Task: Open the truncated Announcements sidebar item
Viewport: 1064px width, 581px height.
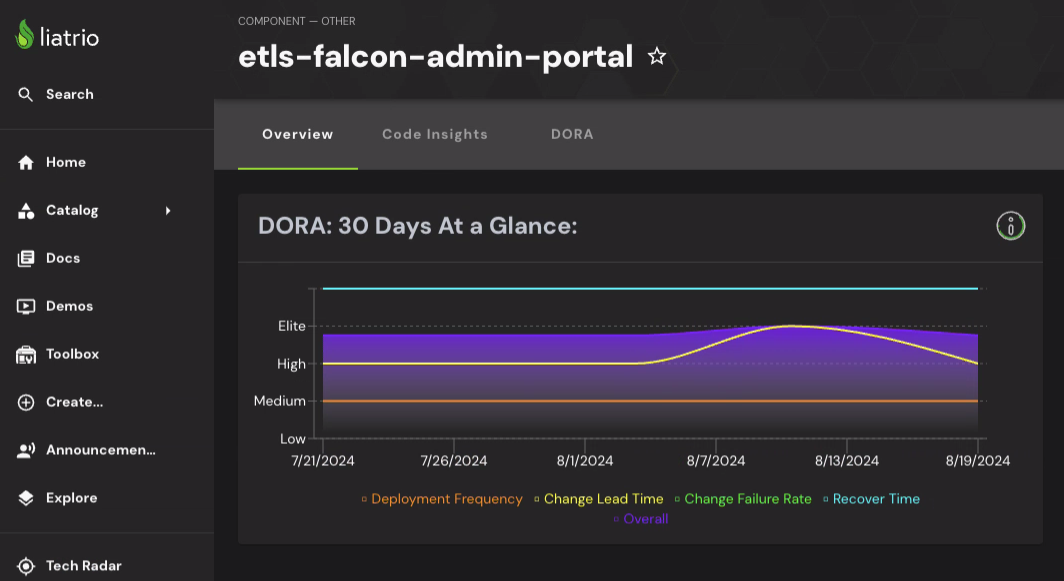Action: pyautogui.click(x=107, y=450)
